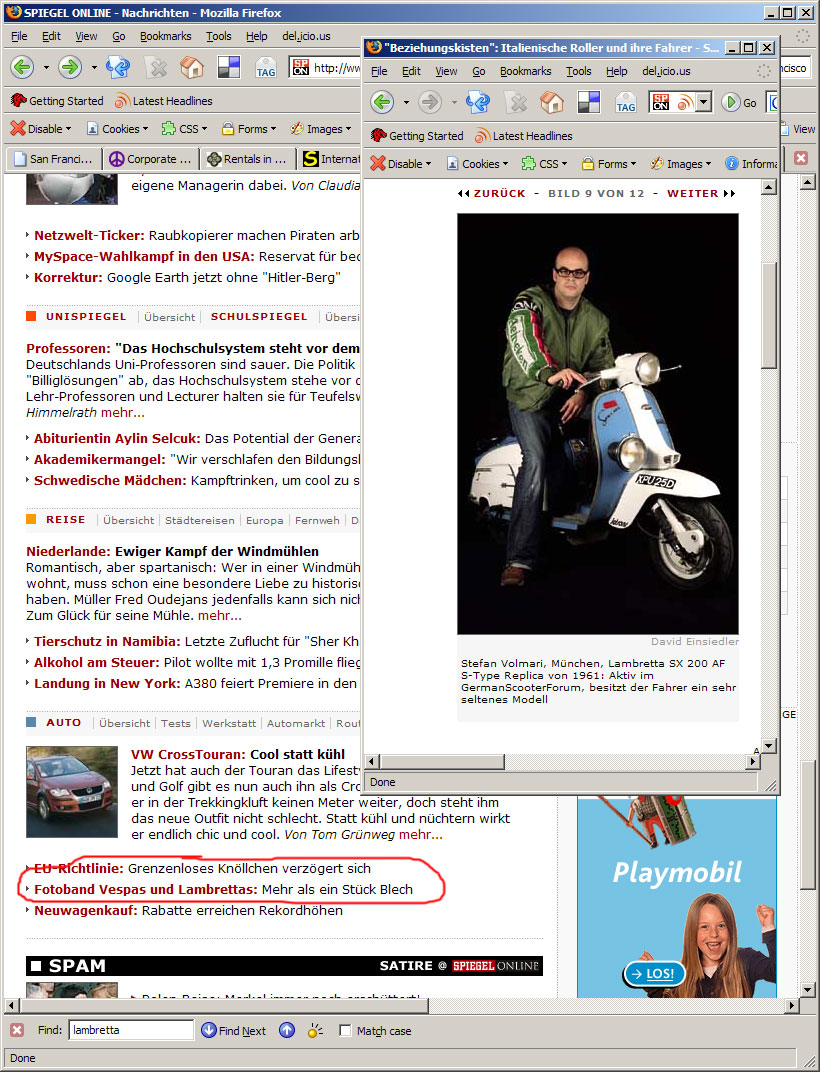Toggle the Match case checkbox

point(345,1030)
